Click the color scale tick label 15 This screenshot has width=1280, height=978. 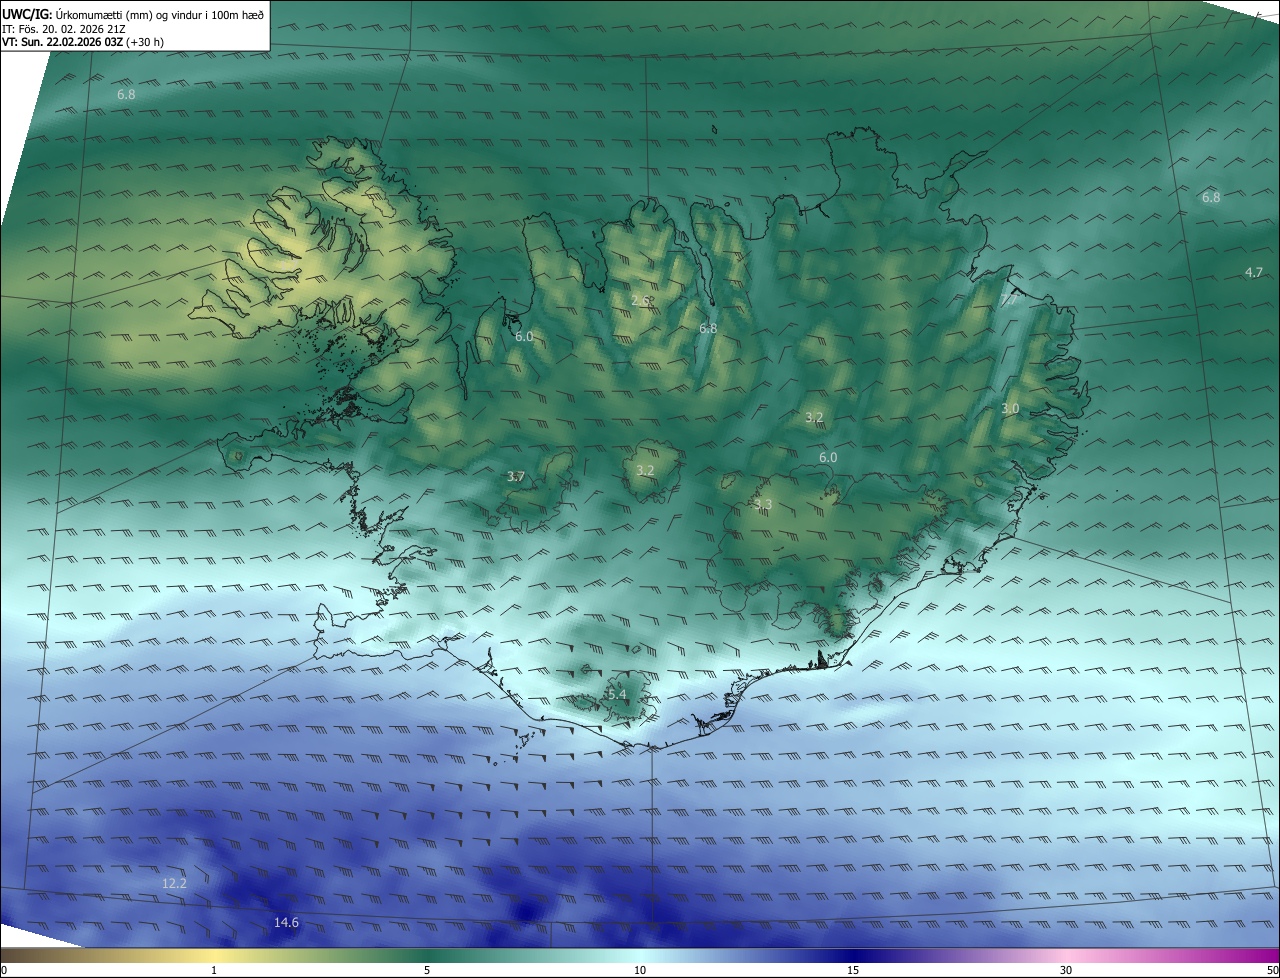[853, 970]
